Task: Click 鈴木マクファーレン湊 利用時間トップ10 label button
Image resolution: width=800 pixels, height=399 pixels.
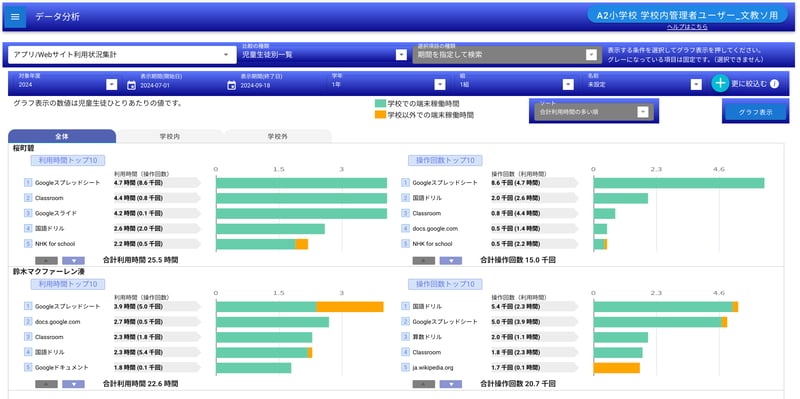Action: tap(68, 284)
